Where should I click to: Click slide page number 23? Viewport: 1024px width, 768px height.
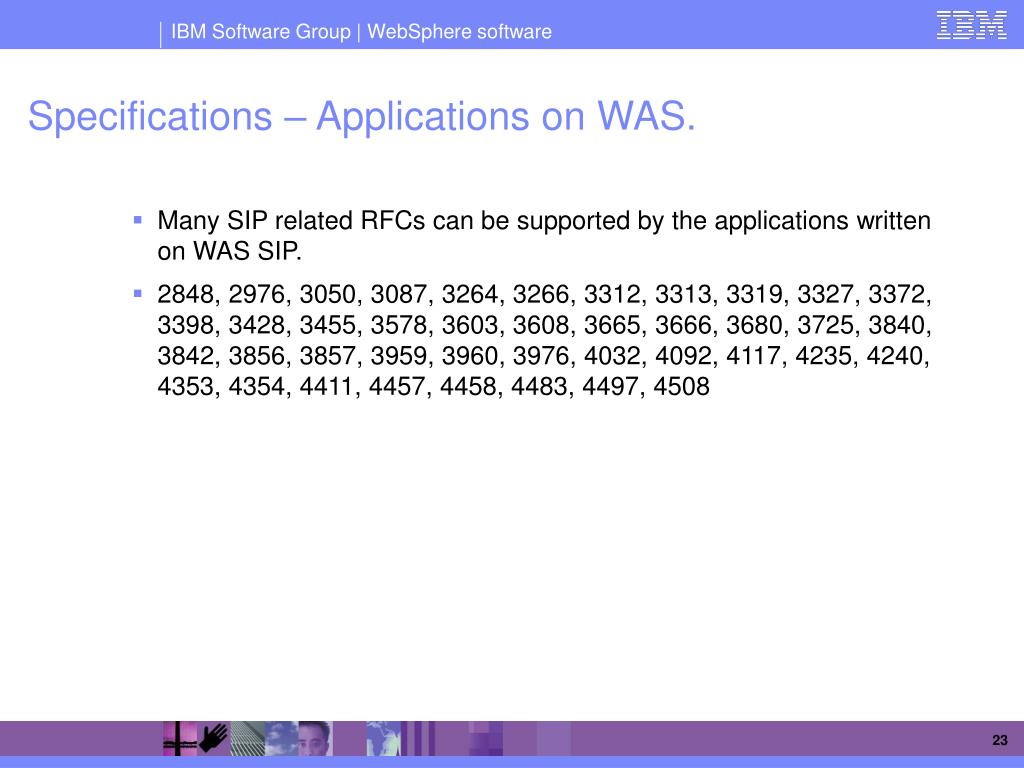(x=1000, y=740)
